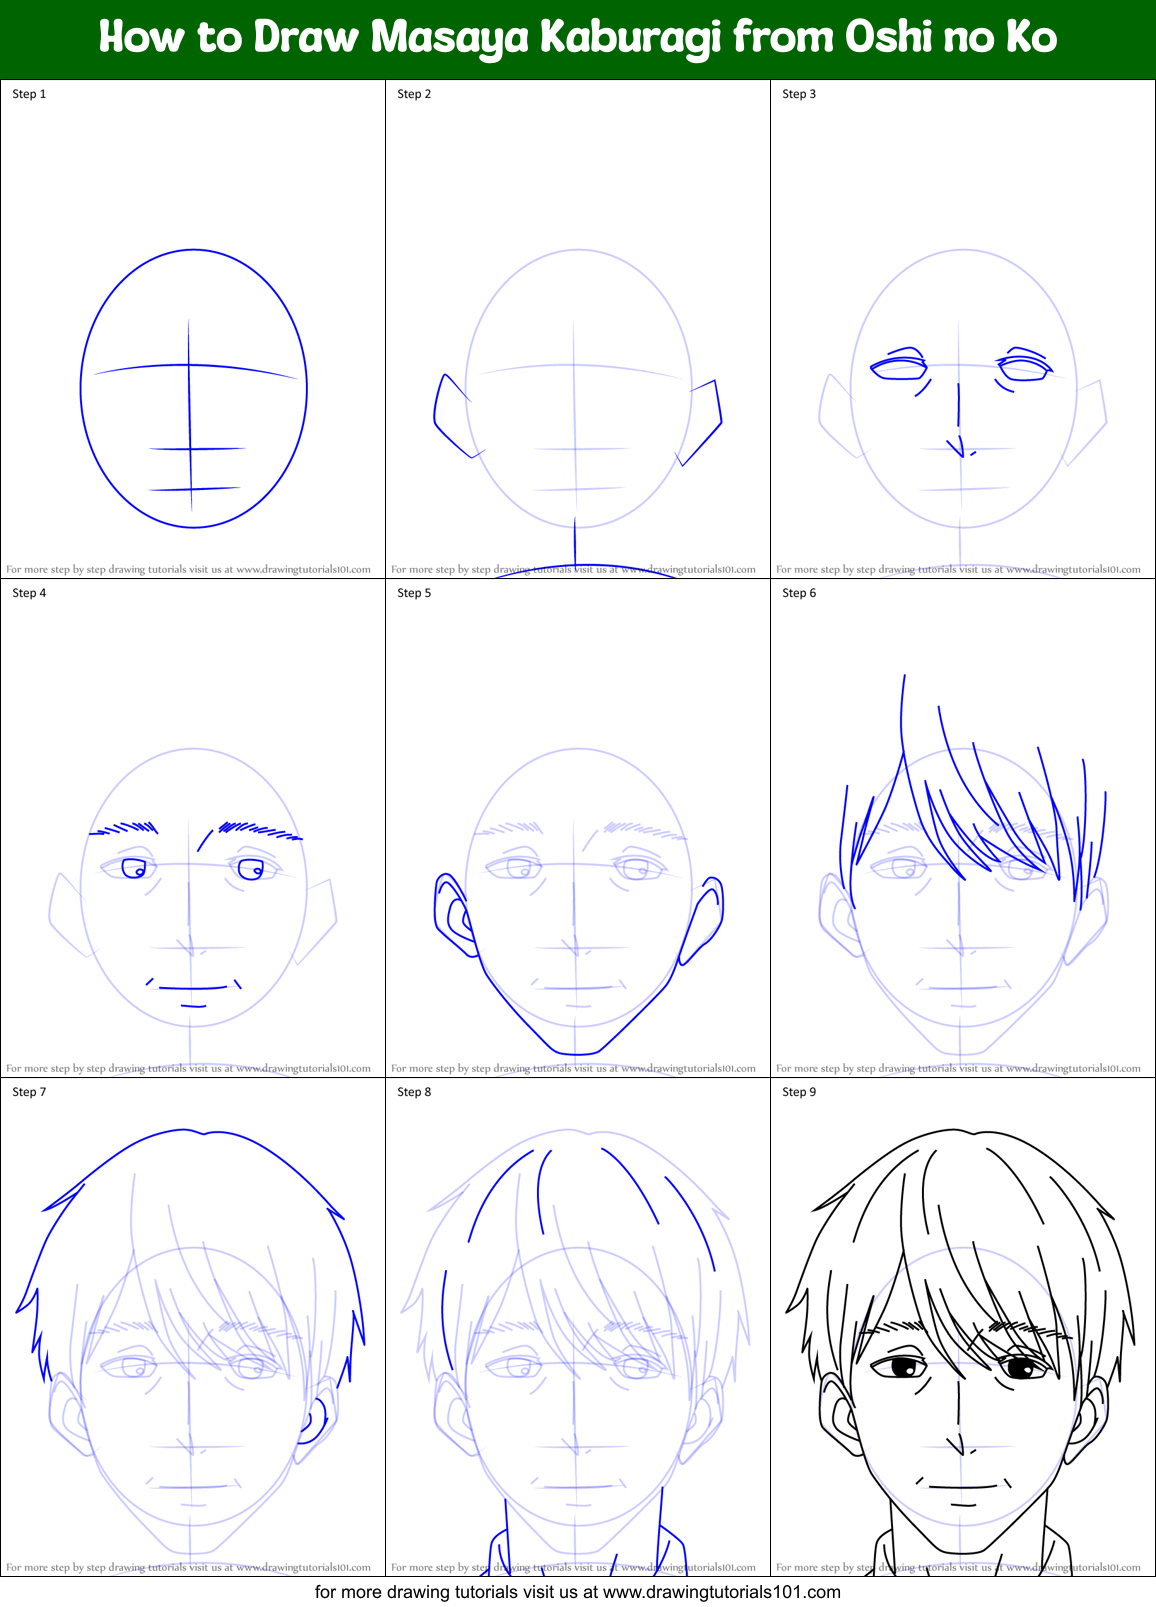
Task: Click the watermark text in the Step 1 panel
Action: tap(188, 569)
